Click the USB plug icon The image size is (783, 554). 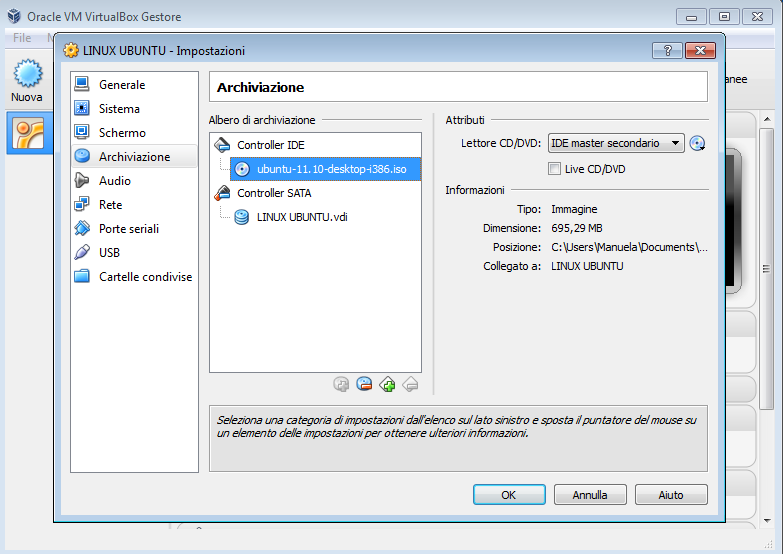[x=82, y=252]
